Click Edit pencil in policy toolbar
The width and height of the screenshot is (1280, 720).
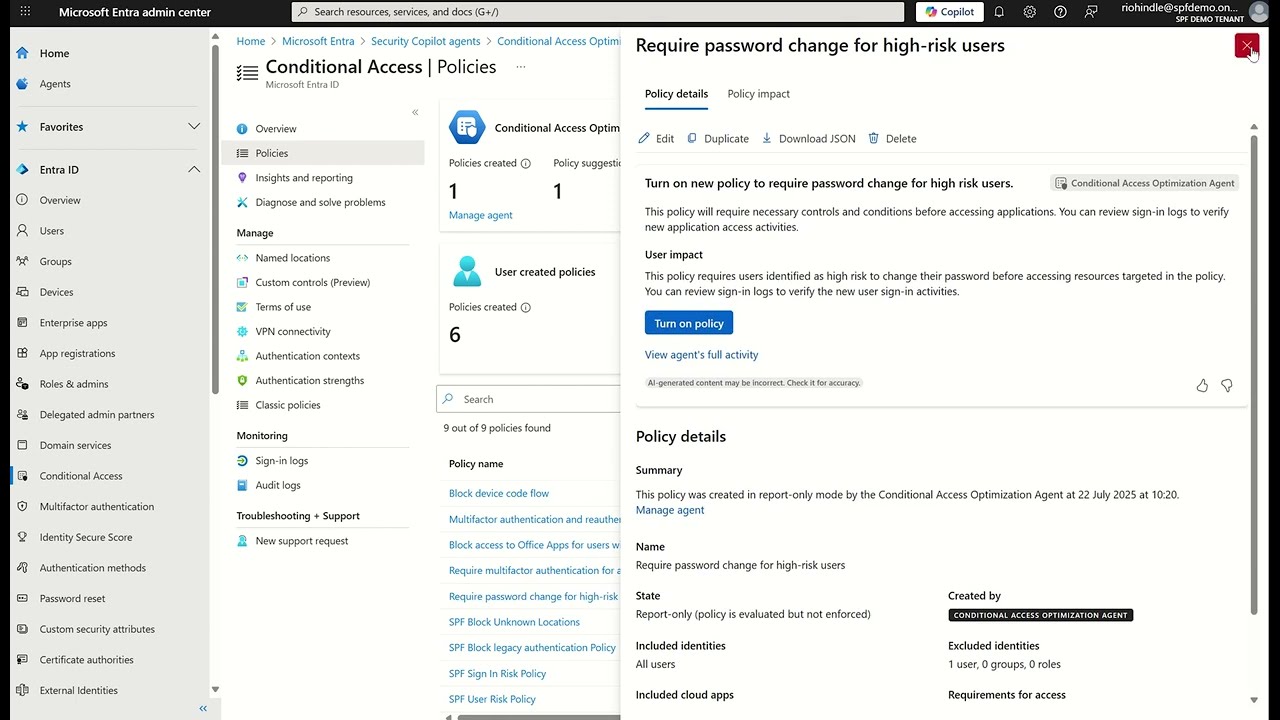tap(656, 139)
